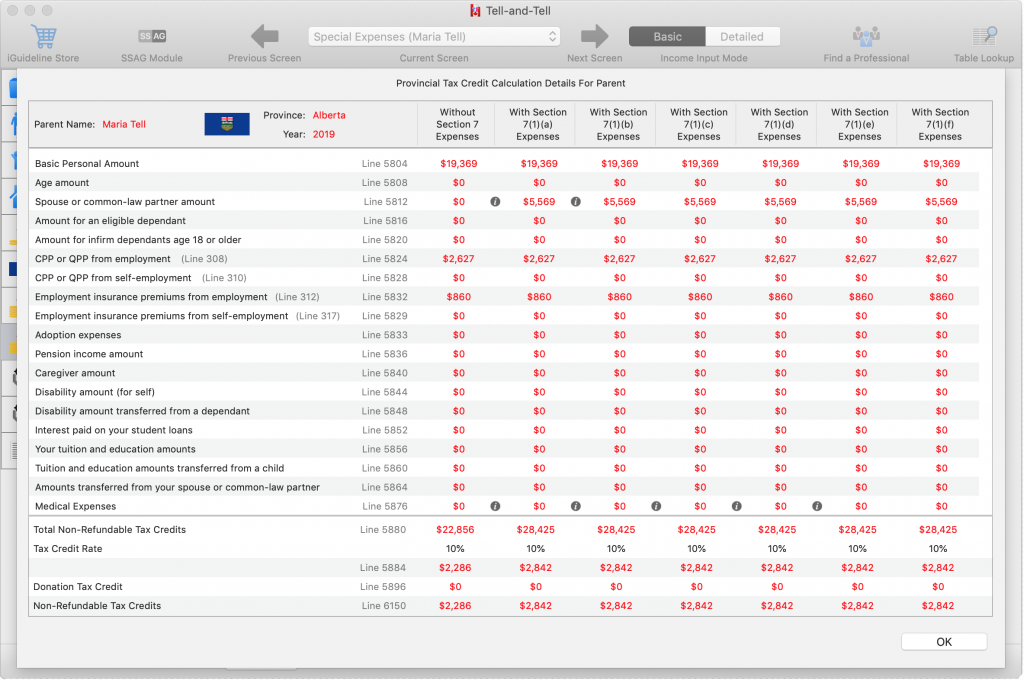
Task: Click Basic Personal Amount row label
Action: click(x=87, y=164)
